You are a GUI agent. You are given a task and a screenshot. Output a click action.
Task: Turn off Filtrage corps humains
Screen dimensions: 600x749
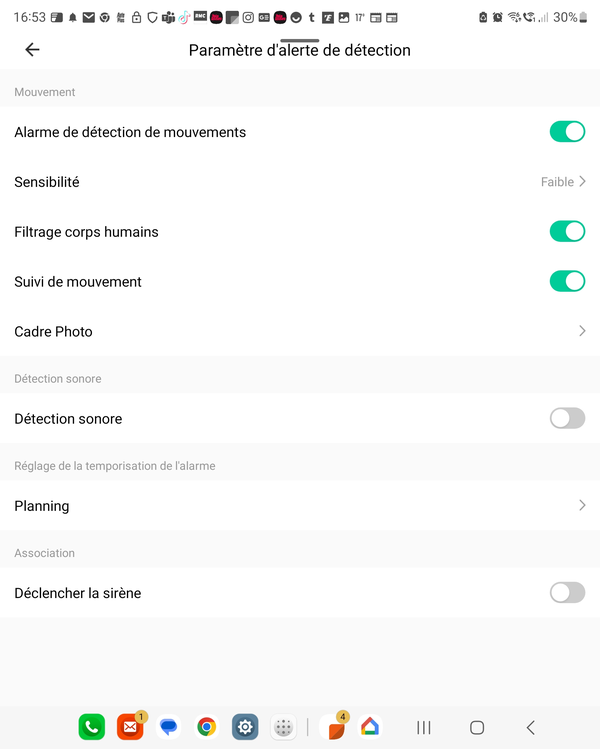click(567, 232)
